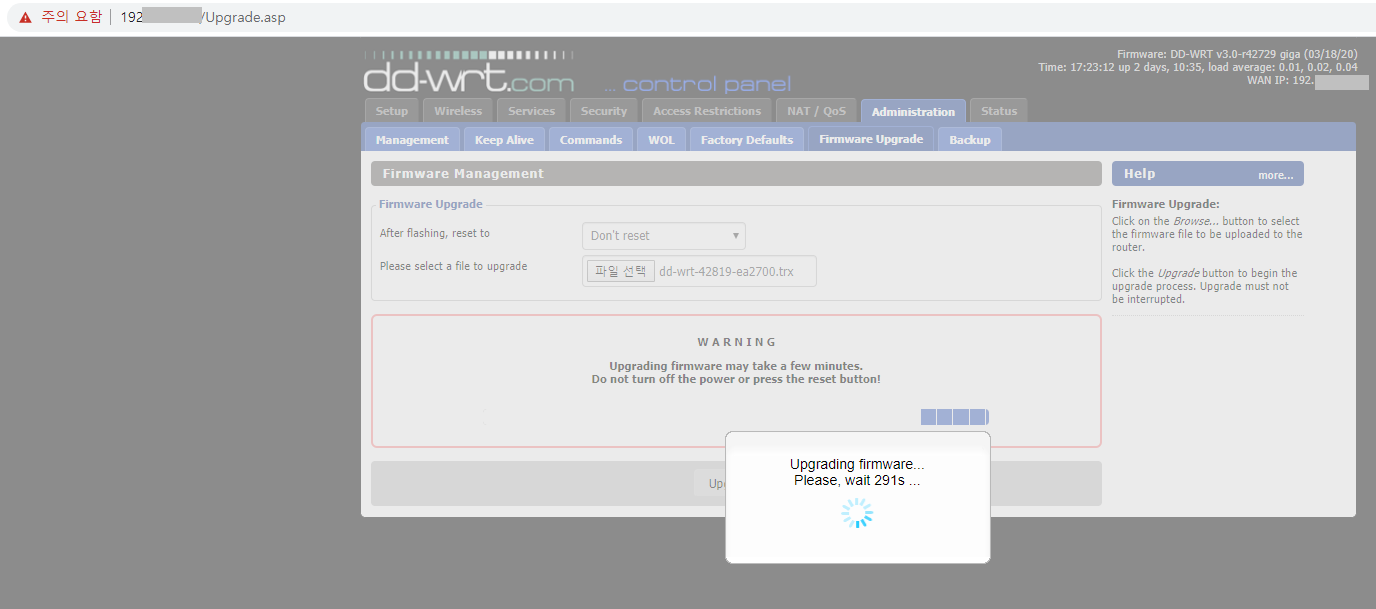
Task: Open the "Don't reset" dropdown
Action: pos(664,236)
